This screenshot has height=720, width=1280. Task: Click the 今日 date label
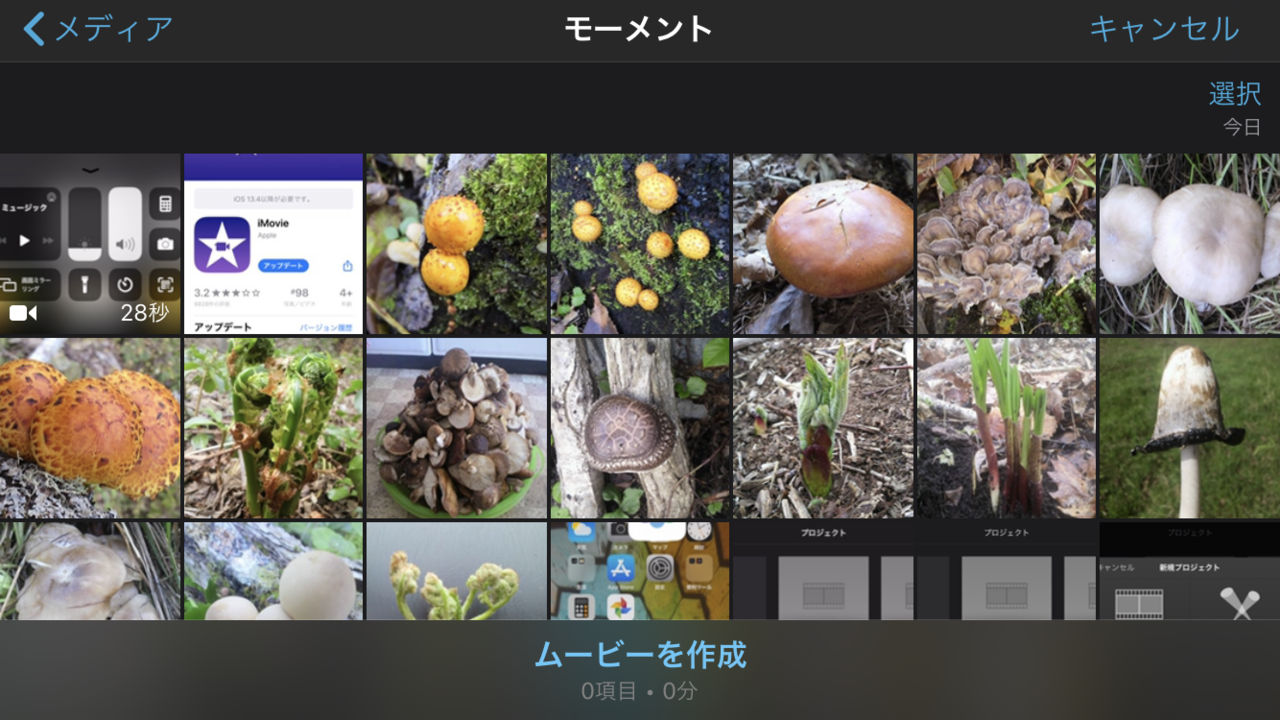click(x=1242, y=127)
